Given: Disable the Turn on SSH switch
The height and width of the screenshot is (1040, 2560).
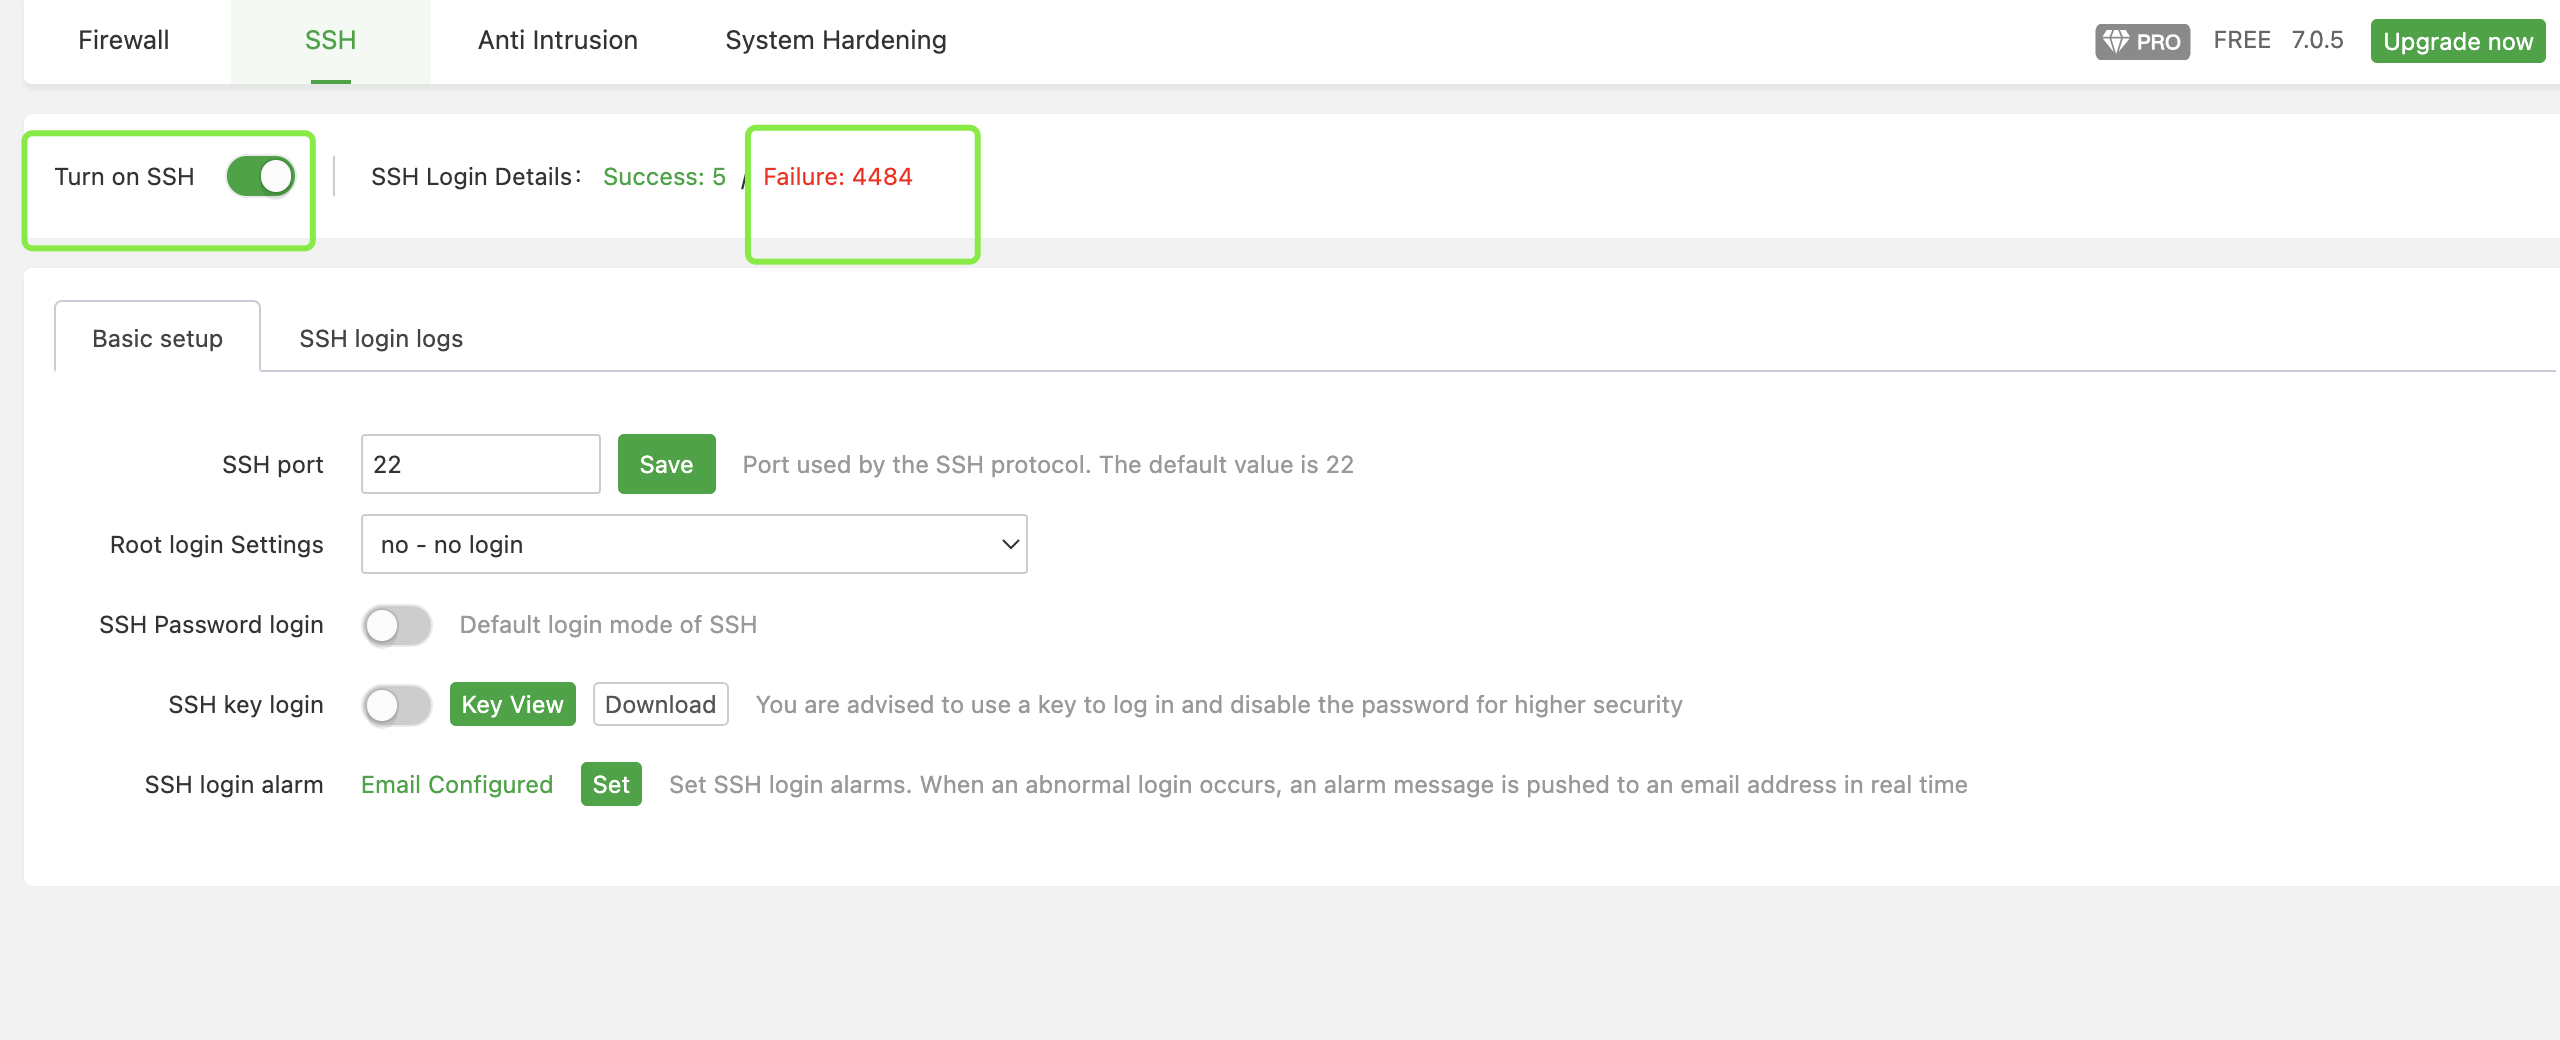Looking at the screenshot, I should [x=259, y=176].
